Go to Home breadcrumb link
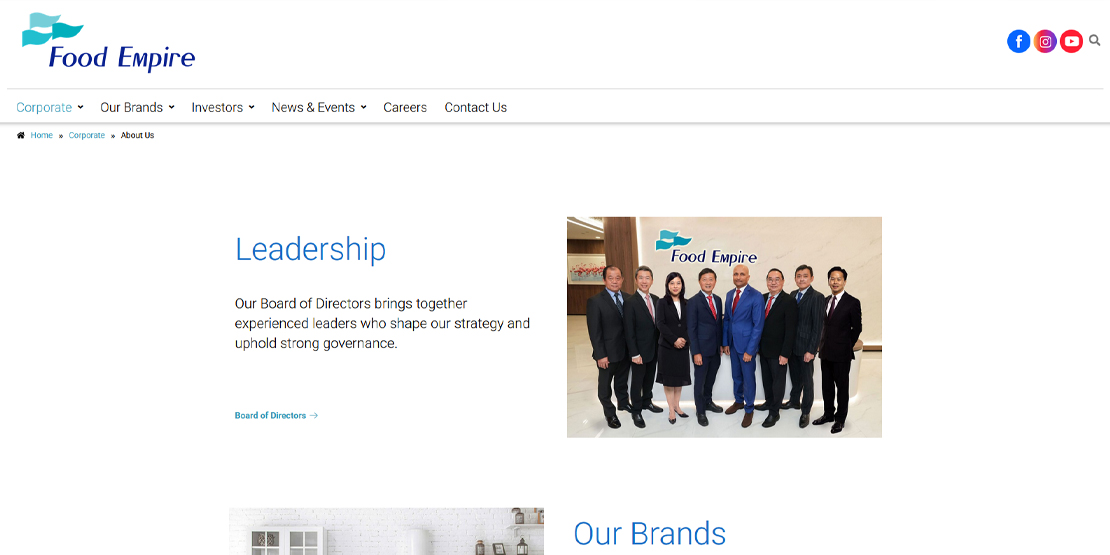 (41, 135)
